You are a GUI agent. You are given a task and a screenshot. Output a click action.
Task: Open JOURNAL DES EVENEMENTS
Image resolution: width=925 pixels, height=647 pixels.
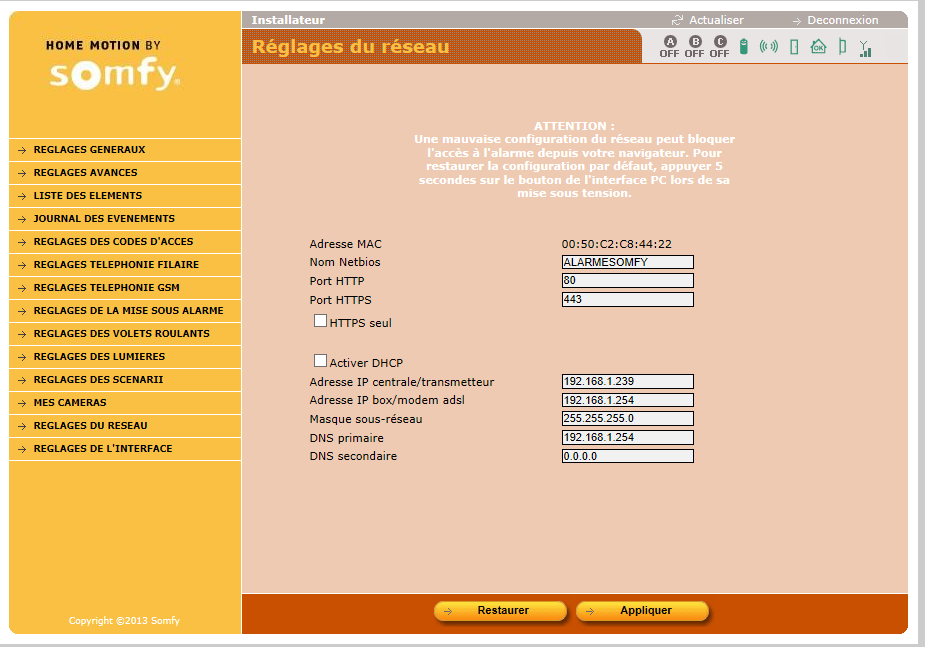click(125, 219)
